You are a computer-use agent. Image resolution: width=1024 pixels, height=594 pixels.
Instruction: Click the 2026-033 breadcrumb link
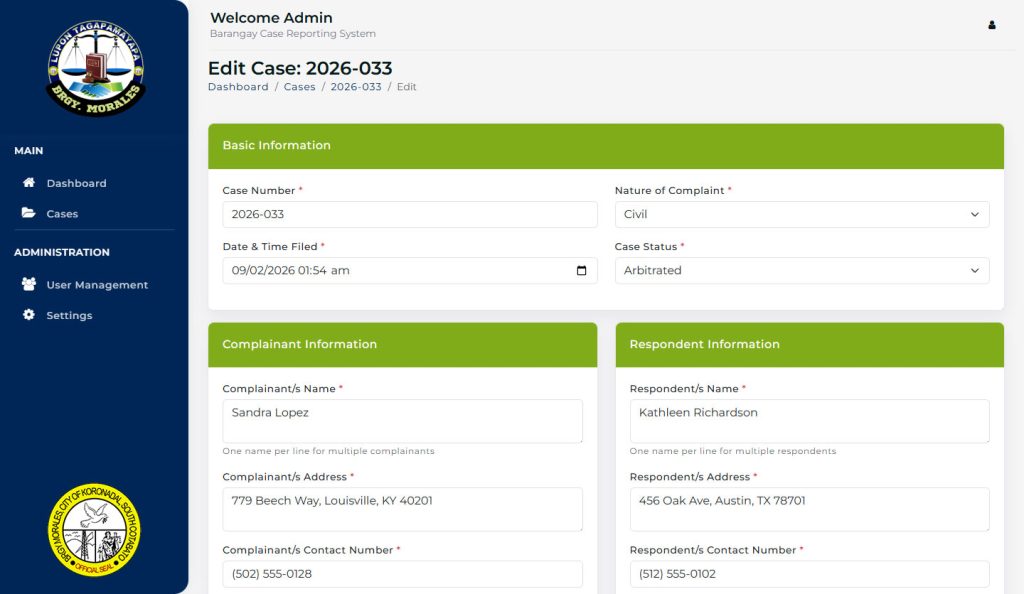[356, 87]
